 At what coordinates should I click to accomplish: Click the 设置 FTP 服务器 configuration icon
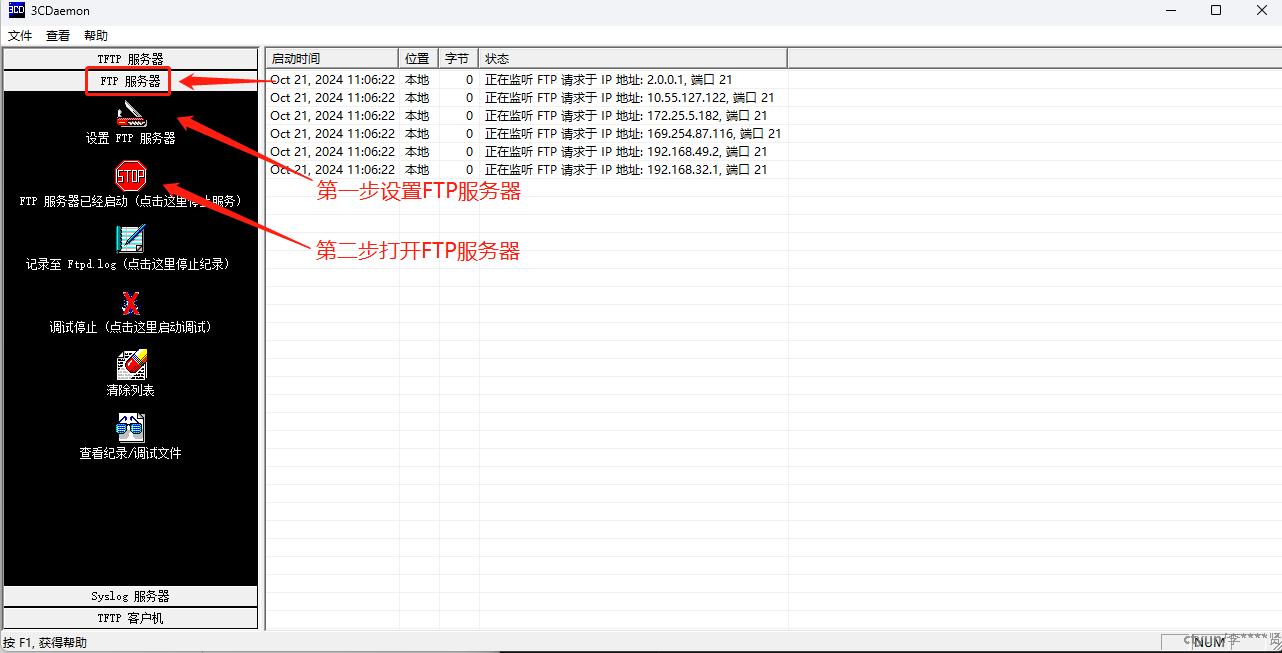tap(131, 115)
